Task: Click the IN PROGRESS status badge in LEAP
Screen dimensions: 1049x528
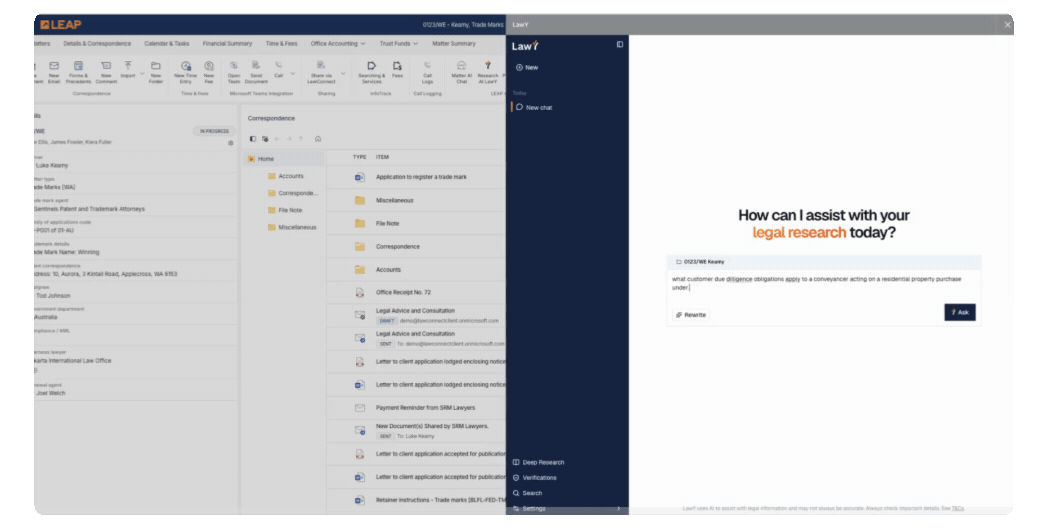Action: pos(214,131)
